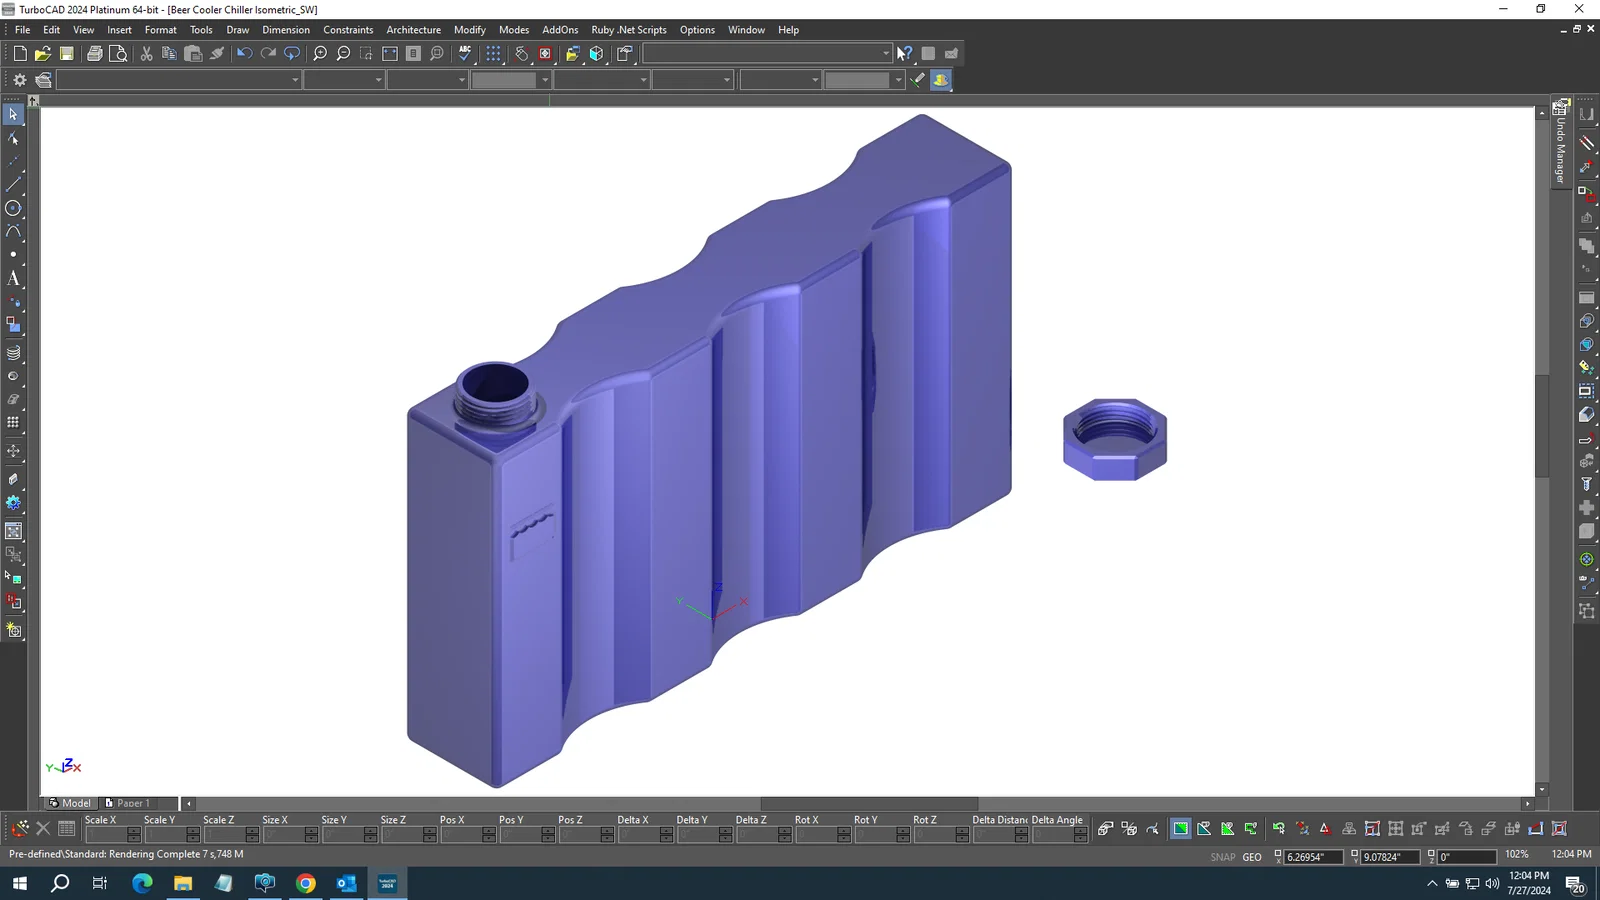Viewport: 1600px width, 900px height.
Task: Open the gear settings icon on the property toolbar
Action: (x=19, y=80)
